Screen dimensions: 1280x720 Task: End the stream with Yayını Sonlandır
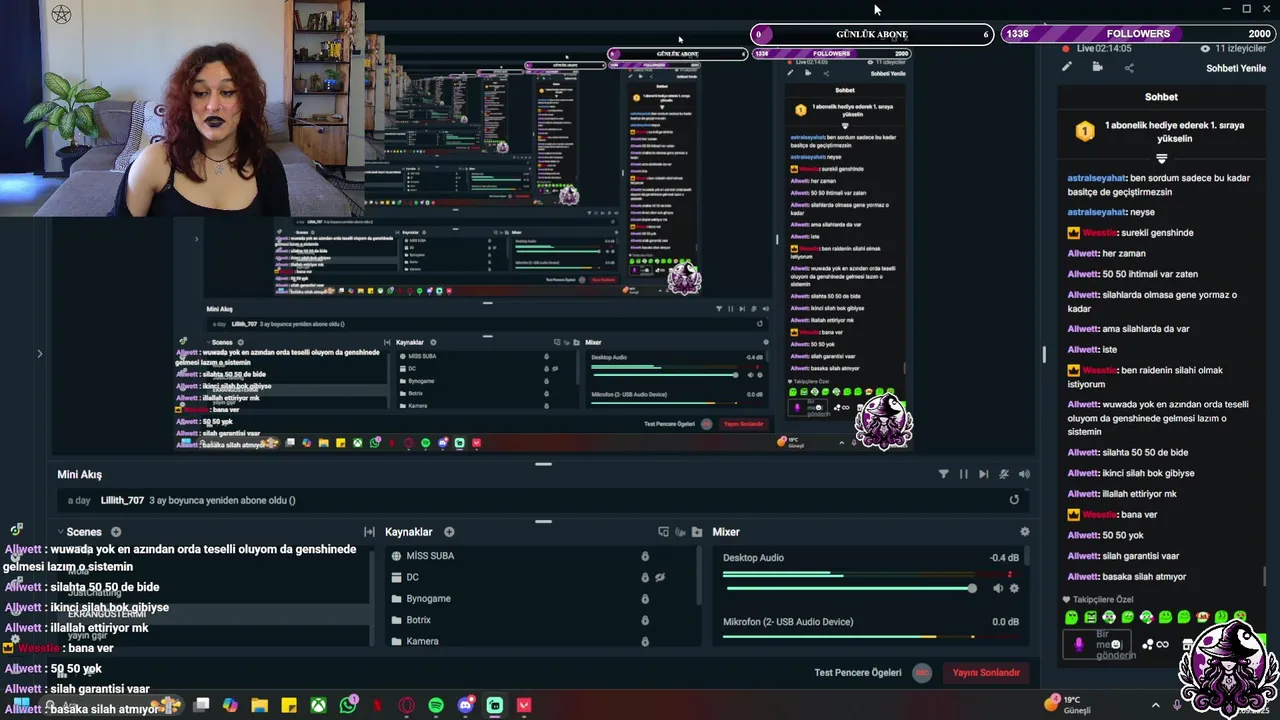[x=986, y=673]
